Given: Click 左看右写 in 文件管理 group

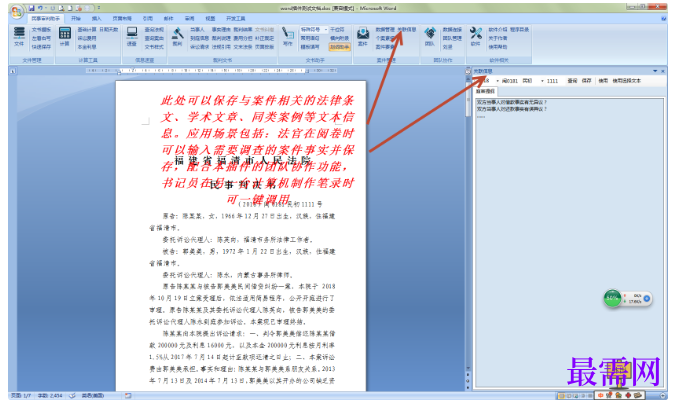Looking at the screenshot, I should tap(41, 38).
